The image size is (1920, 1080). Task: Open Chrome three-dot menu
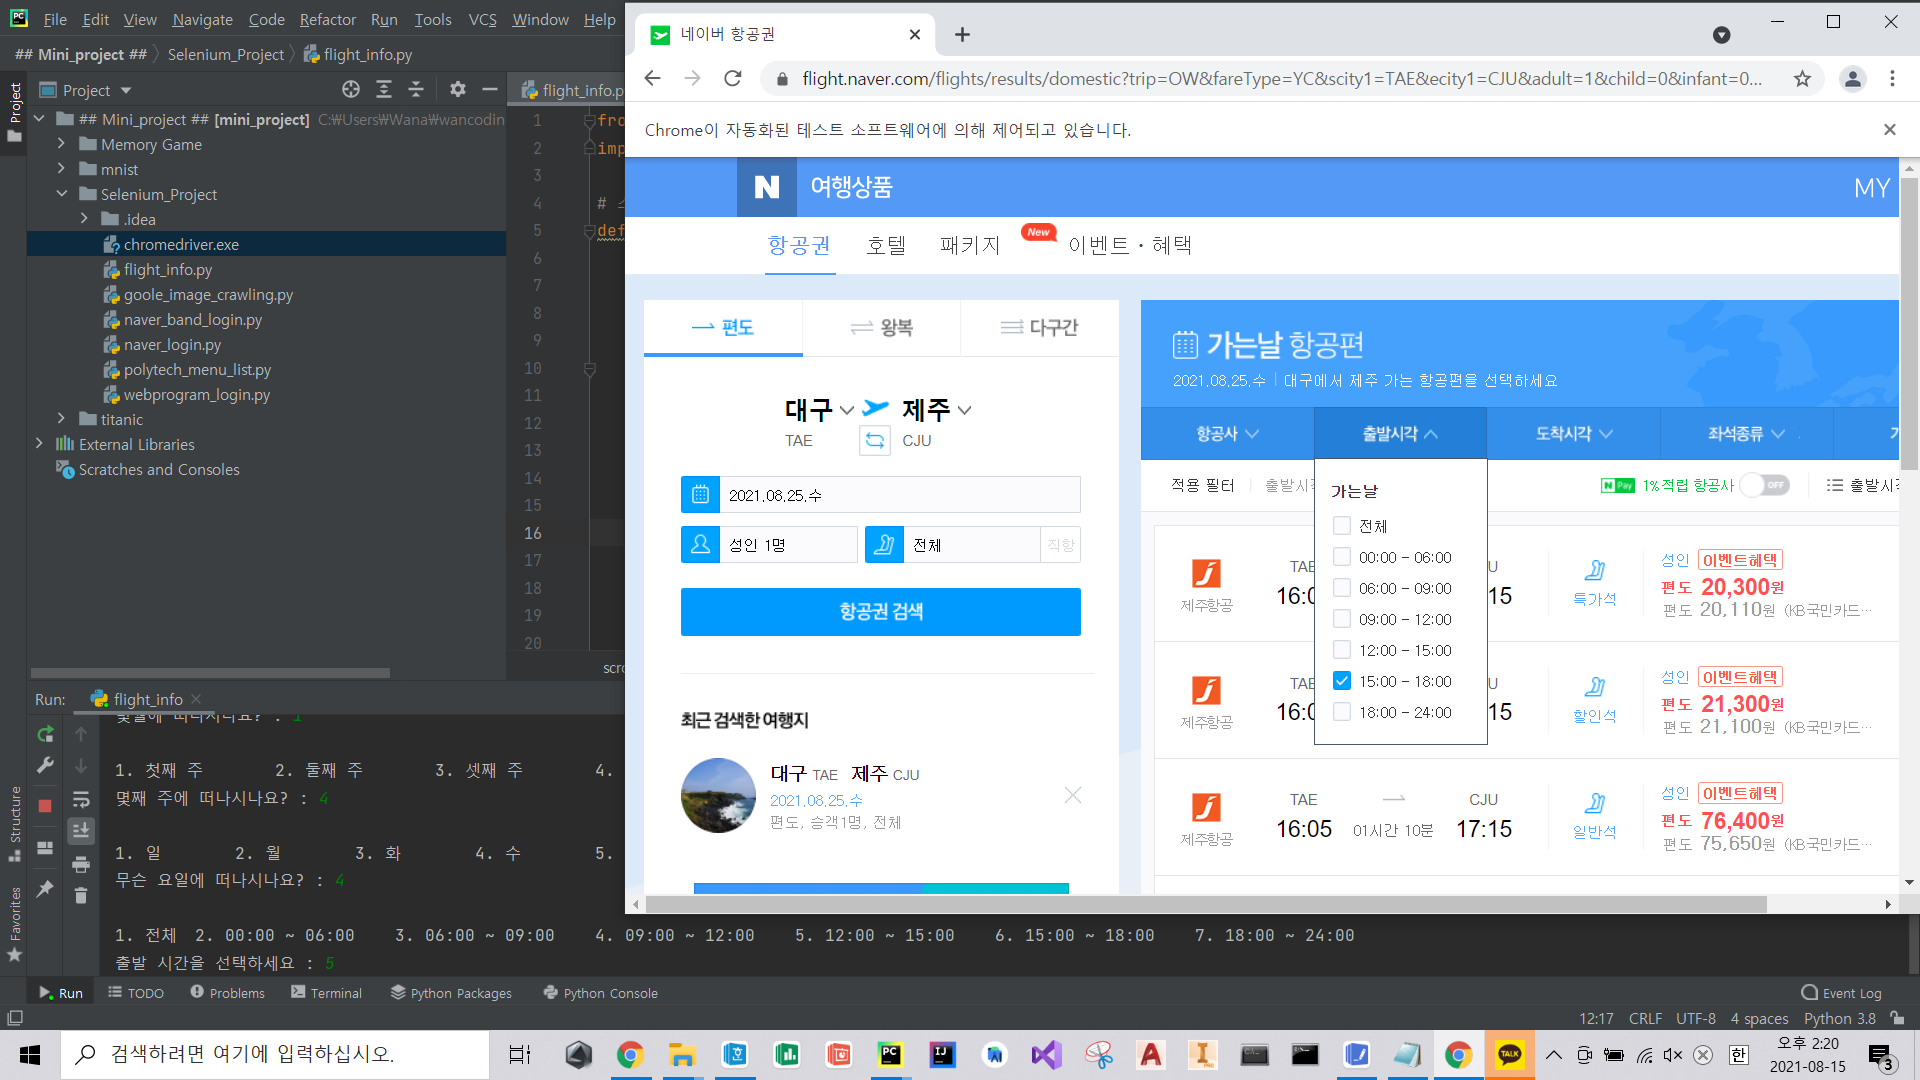pyautogui.click(x=1892, y=78)
